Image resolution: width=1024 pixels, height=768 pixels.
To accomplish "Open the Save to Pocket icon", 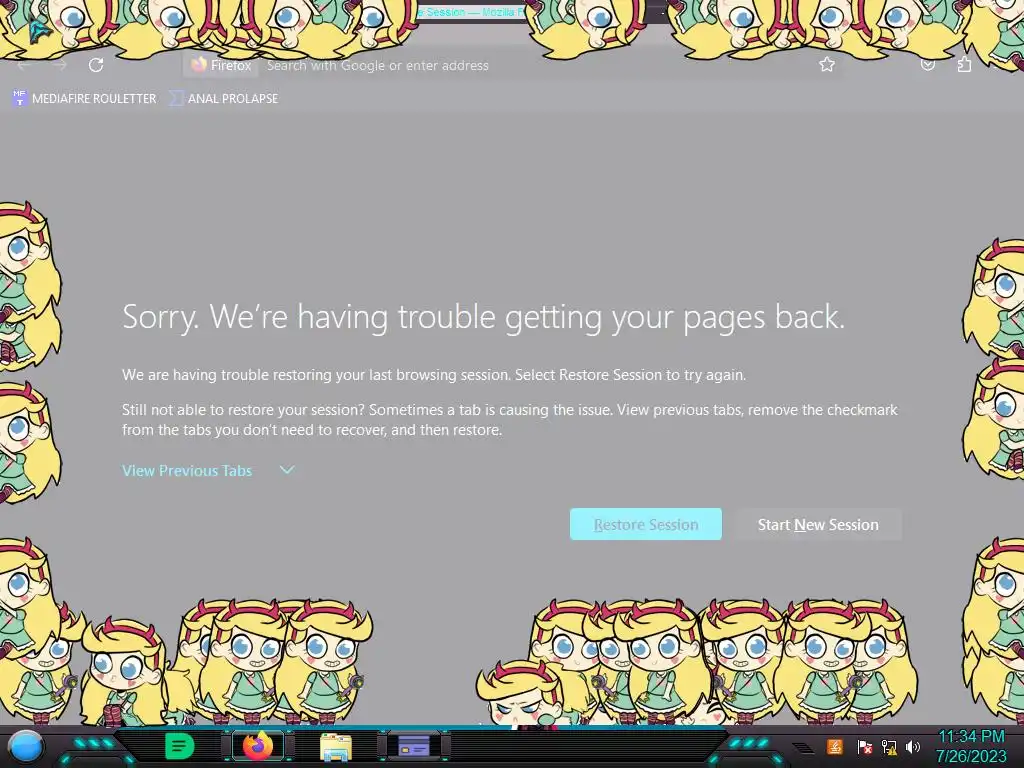I will click(927, 64).
